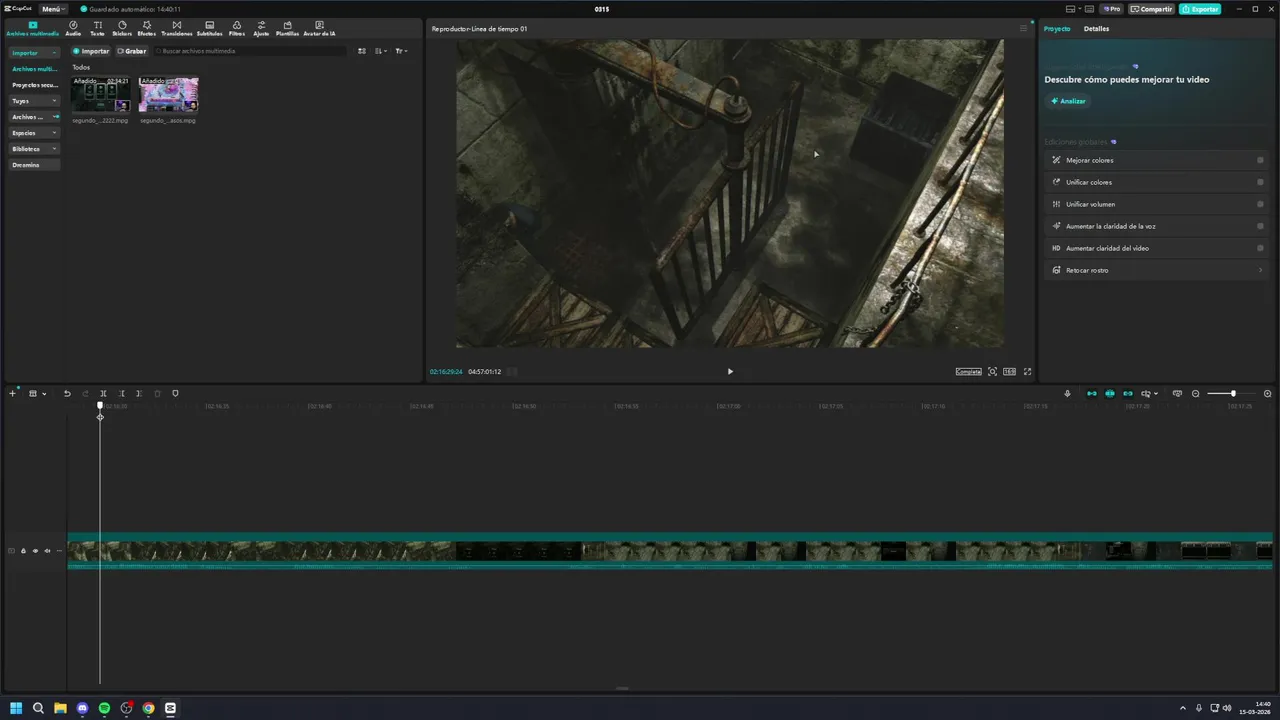Select Archivos multimedia top tab
The height and width of the screenshot is (720, 1280).
(x=33, y=28)
